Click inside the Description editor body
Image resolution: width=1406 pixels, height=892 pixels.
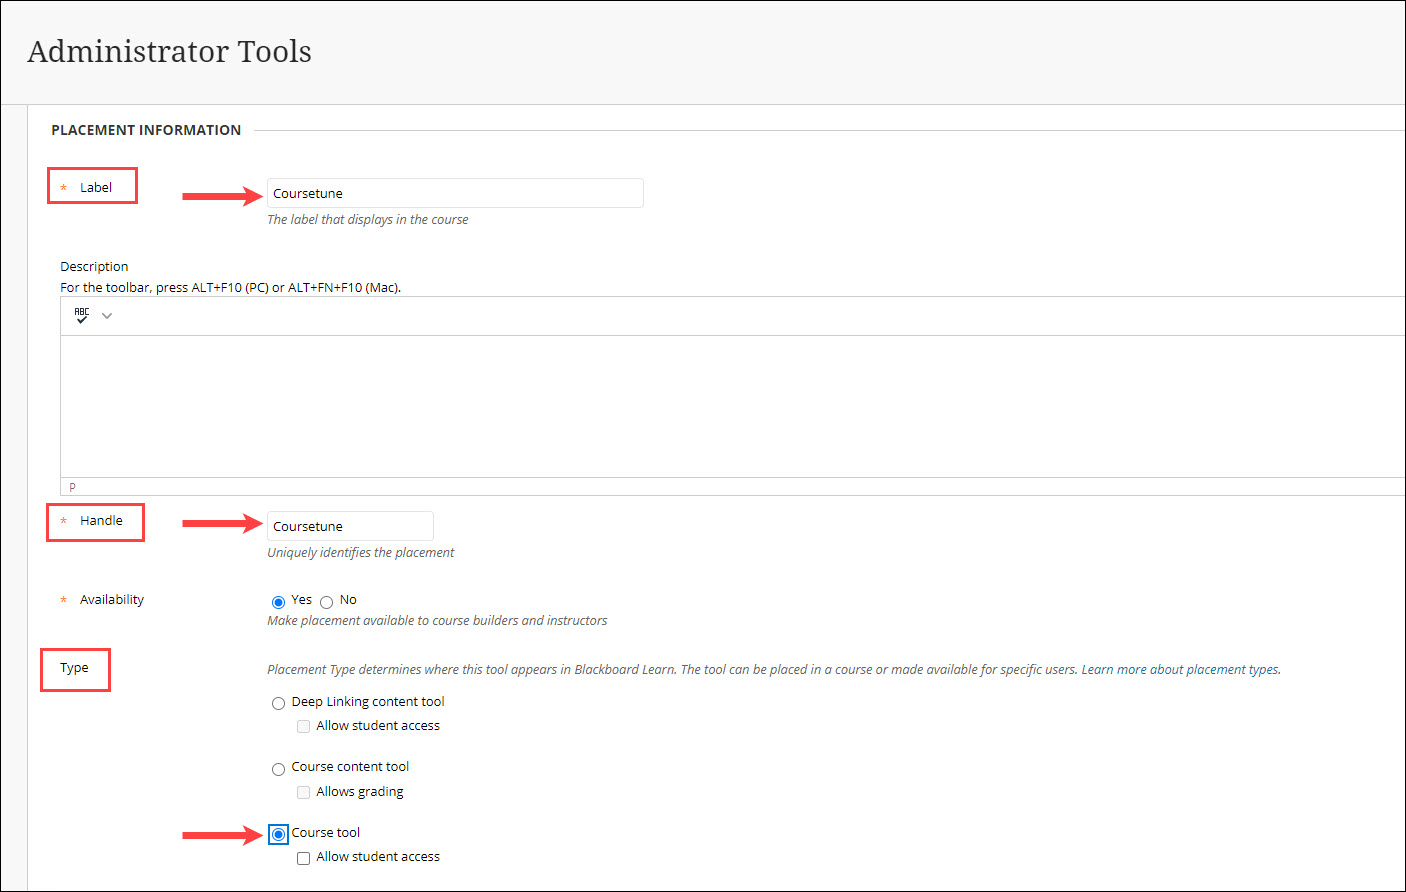[700, 405]
